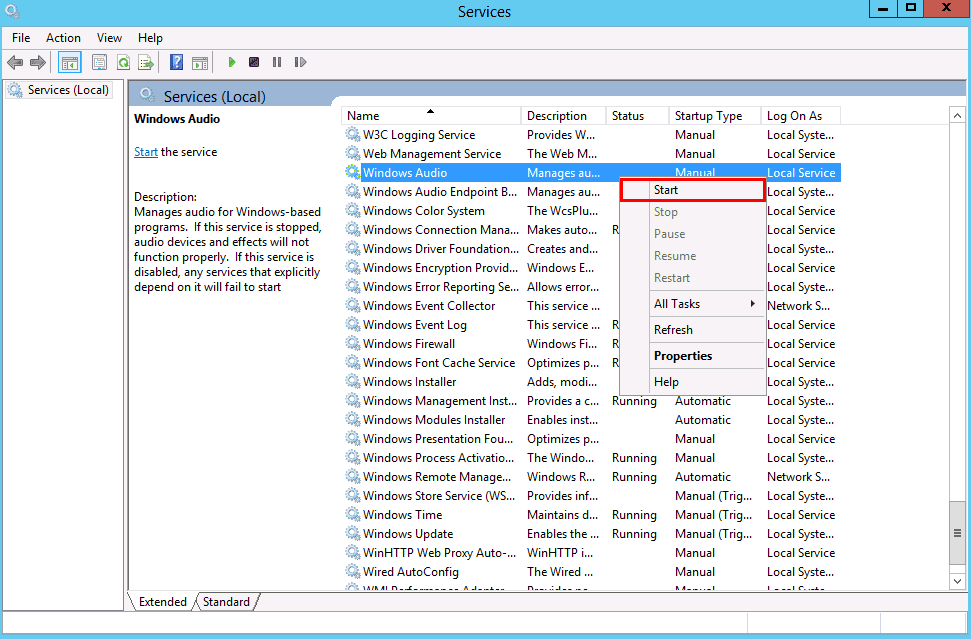The height and width of the screenshot is (639, 971).
Task: Click the Show/Hide Console Tree icon
Action: [x=69, y=62]
